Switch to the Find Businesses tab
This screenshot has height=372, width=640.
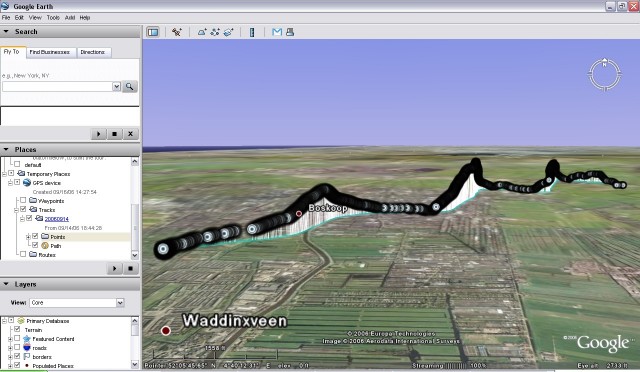[x=50, y=52]
